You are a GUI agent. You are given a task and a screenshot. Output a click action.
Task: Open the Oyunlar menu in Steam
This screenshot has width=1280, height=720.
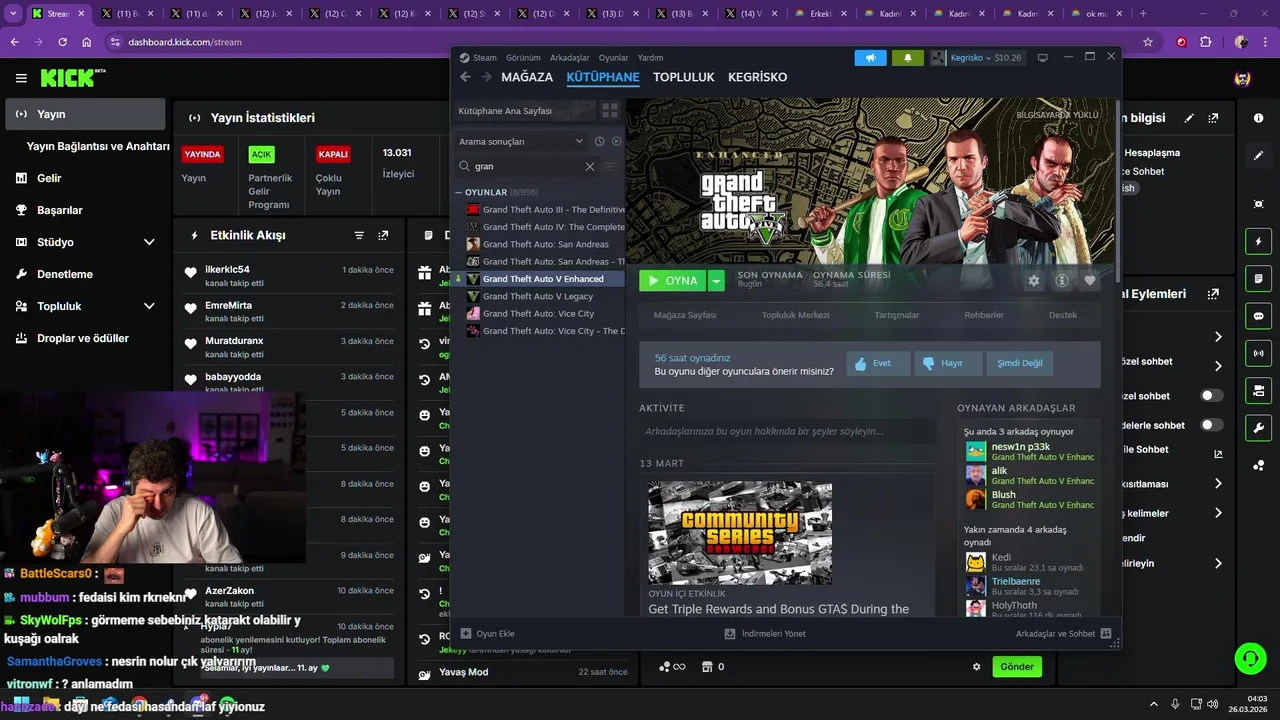[x=613, y=58]
